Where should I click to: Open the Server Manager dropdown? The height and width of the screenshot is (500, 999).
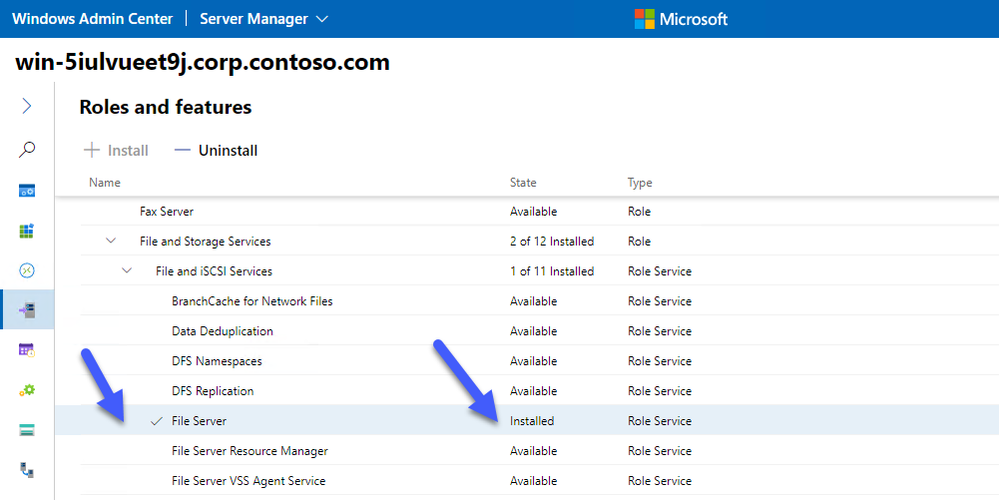click(x=264, y=19)
